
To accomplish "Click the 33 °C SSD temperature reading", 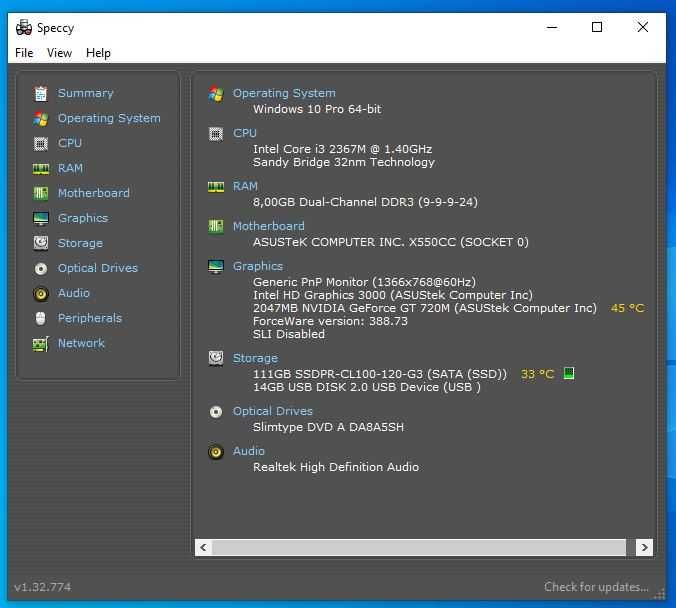I will click(538, 374).
